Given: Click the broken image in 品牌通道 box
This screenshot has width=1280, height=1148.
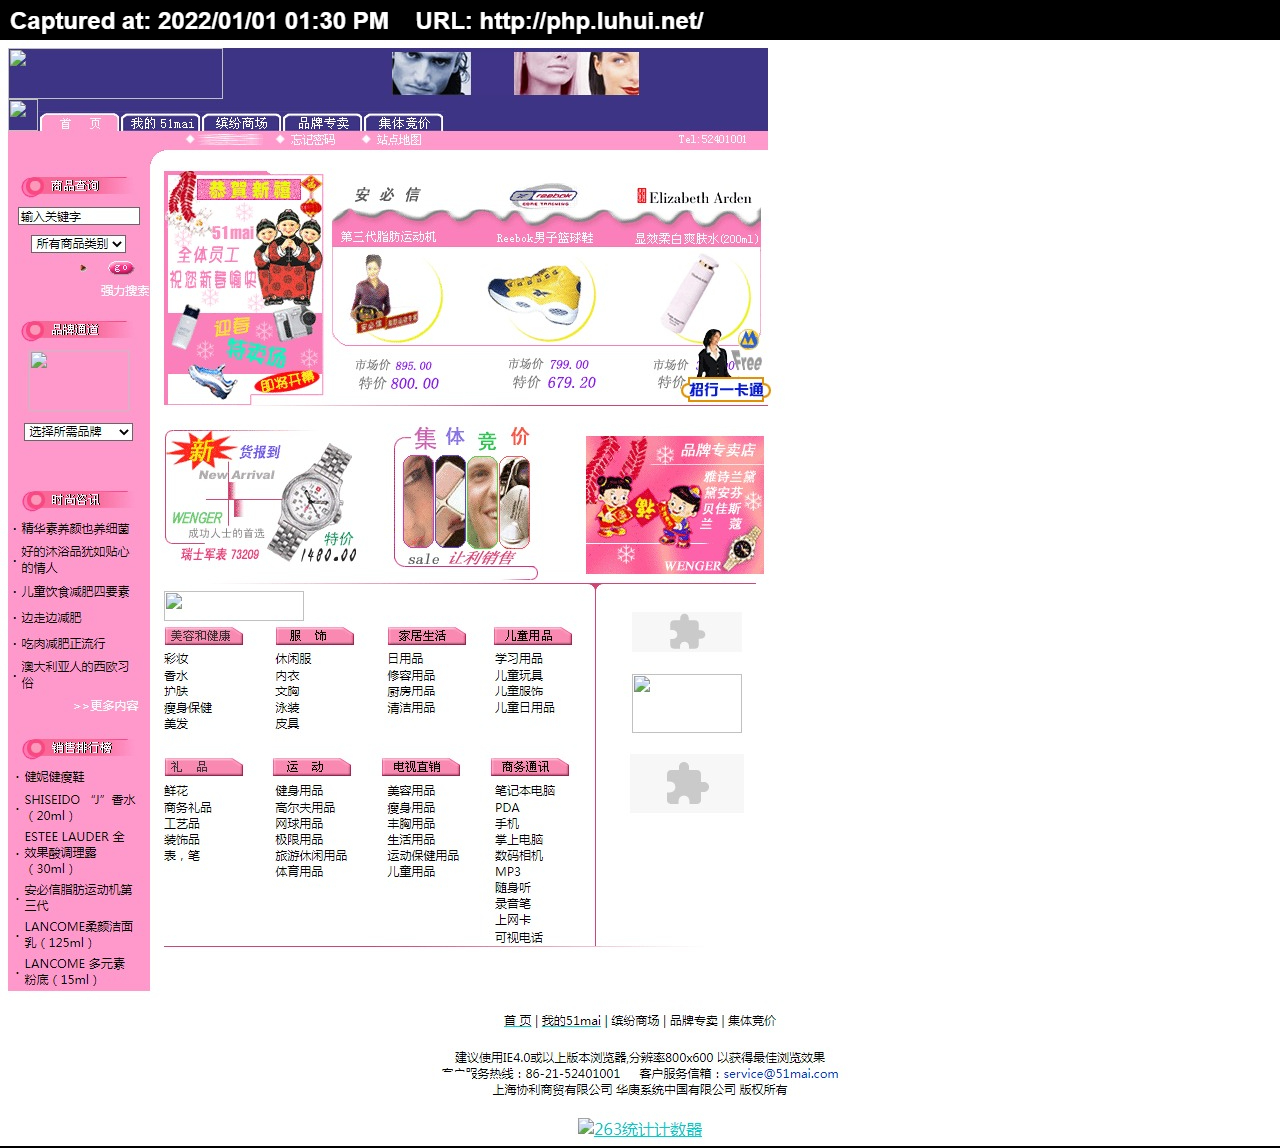Looking at the screenshot, I should pos(80,380).
